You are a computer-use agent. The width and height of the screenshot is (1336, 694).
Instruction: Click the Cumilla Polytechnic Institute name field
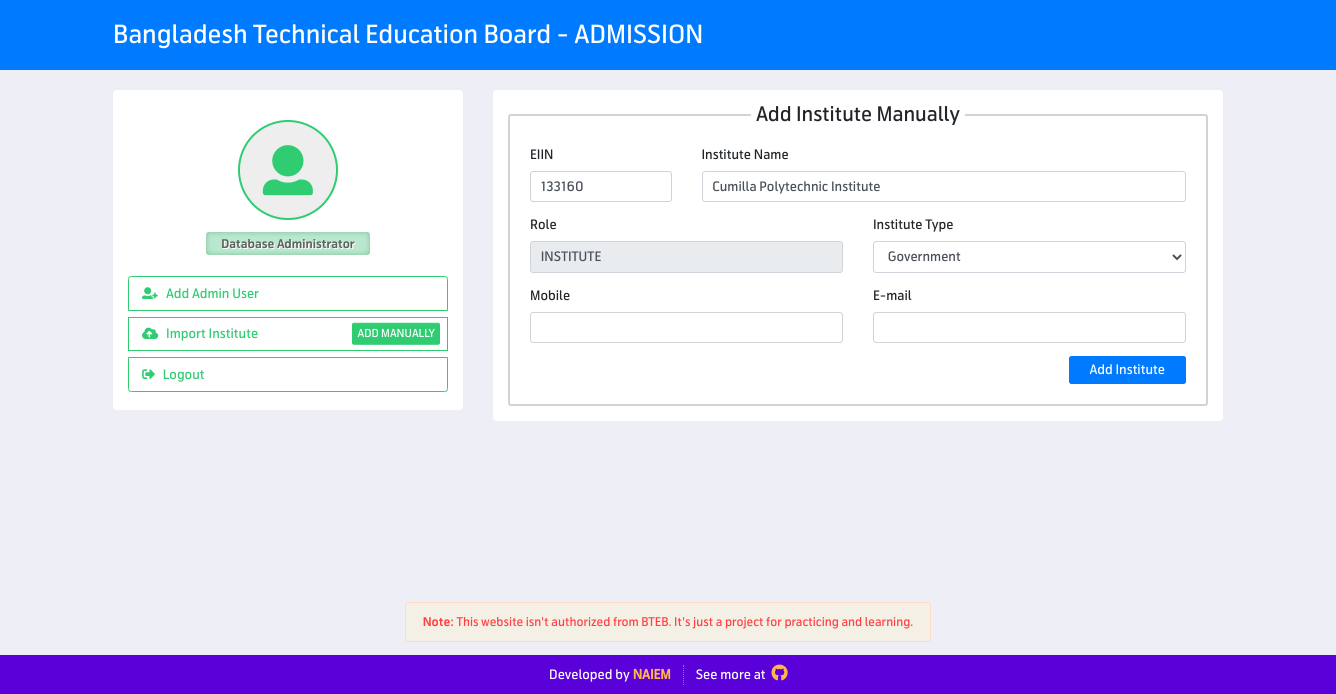pyautogui.click(x=943, y=186)
